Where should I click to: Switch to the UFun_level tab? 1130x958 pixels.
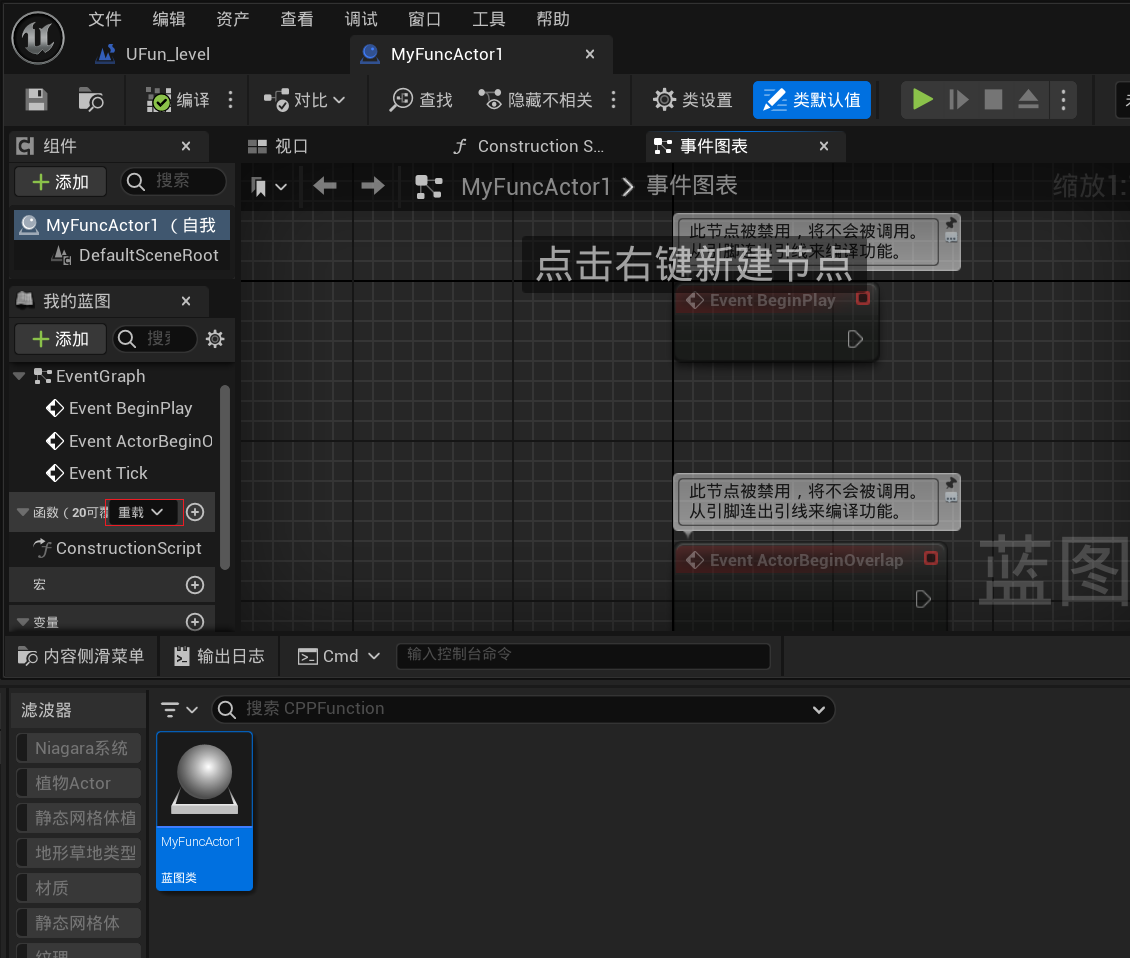154,54
